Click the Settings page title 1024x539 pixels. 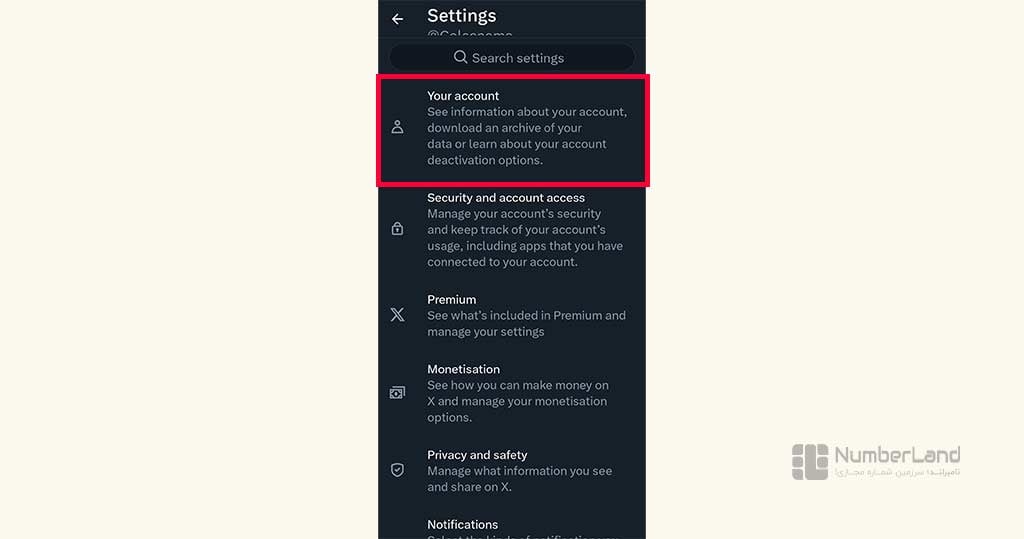[462, 16]
